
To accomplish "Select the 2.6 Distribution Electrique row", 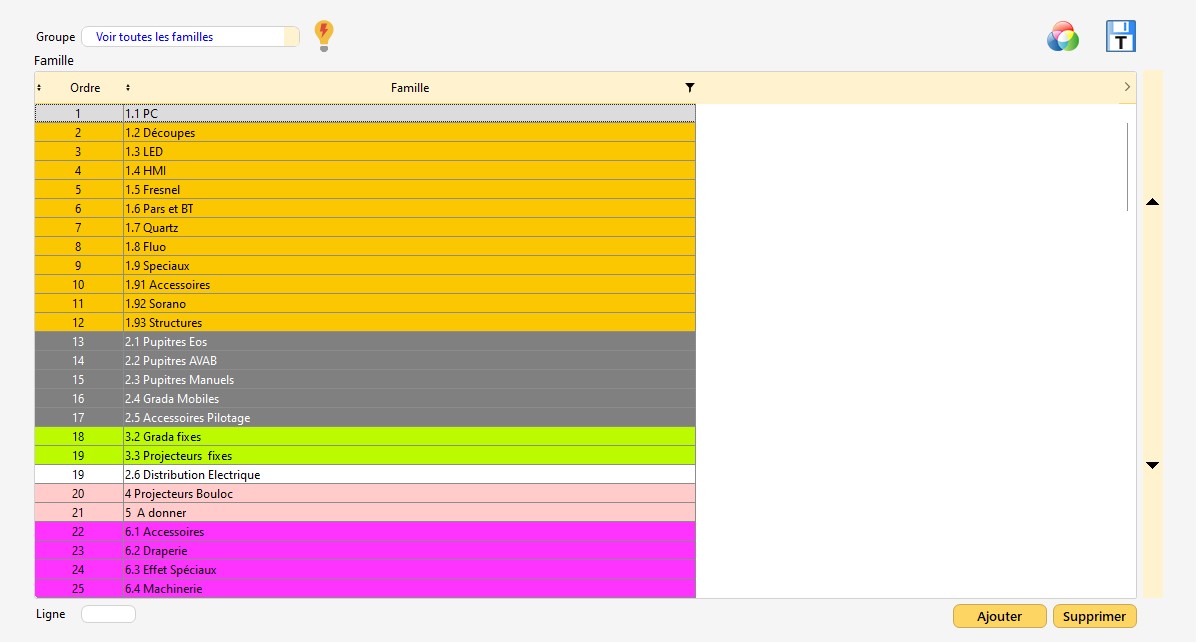I will pyautogui.click(x=400, y=475).
